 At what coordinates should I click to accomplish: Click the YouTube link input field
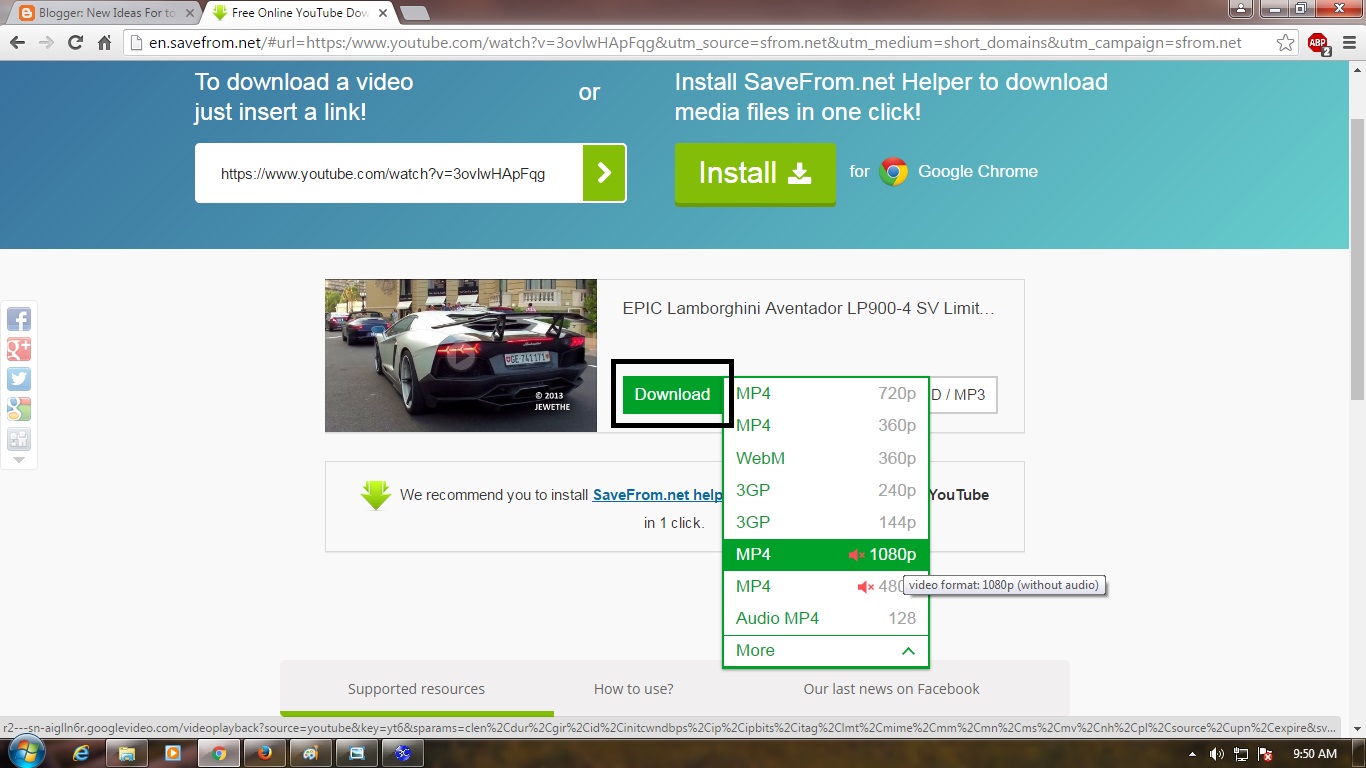(x=388, y=173)
